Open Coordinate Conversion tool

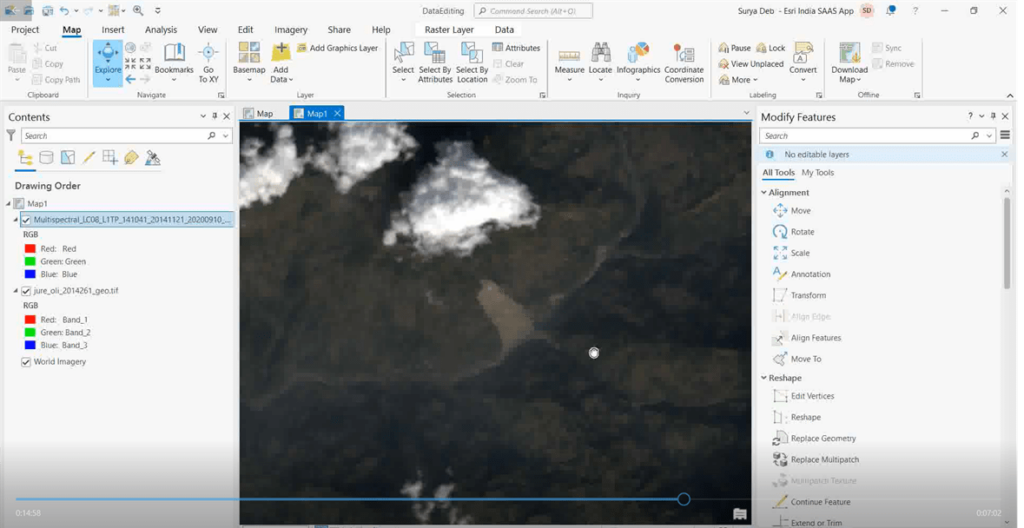tap(684, 63)
